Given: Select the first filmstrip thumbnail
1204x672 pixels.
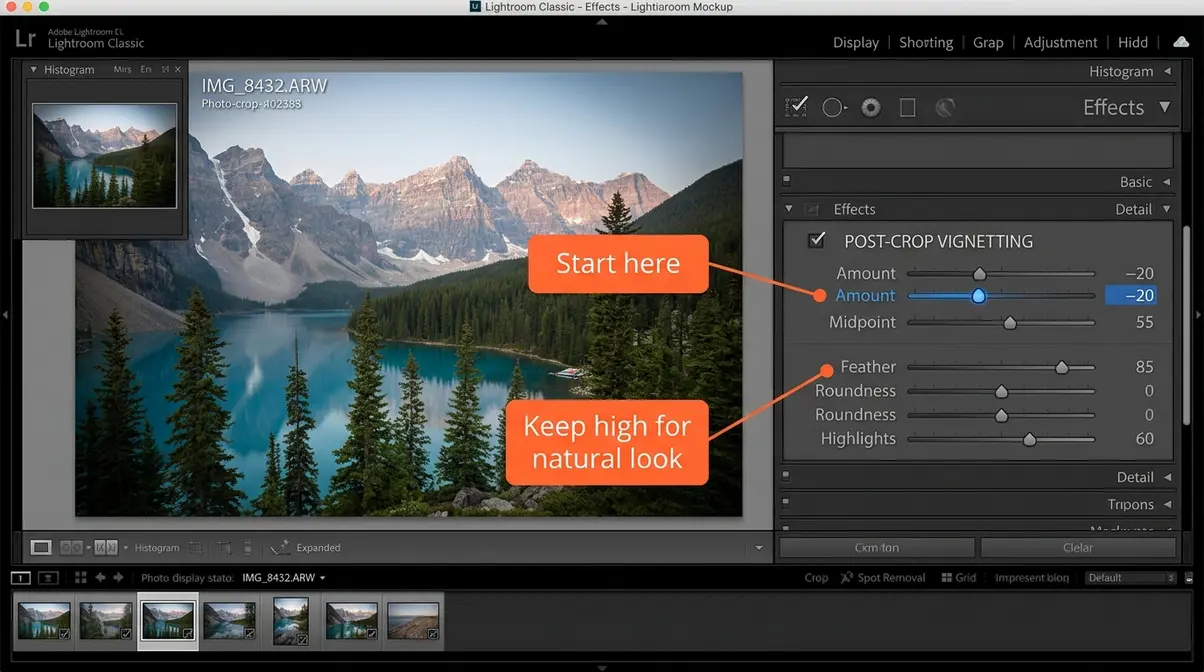Looking at the screenshot, I should pos(44,621).
